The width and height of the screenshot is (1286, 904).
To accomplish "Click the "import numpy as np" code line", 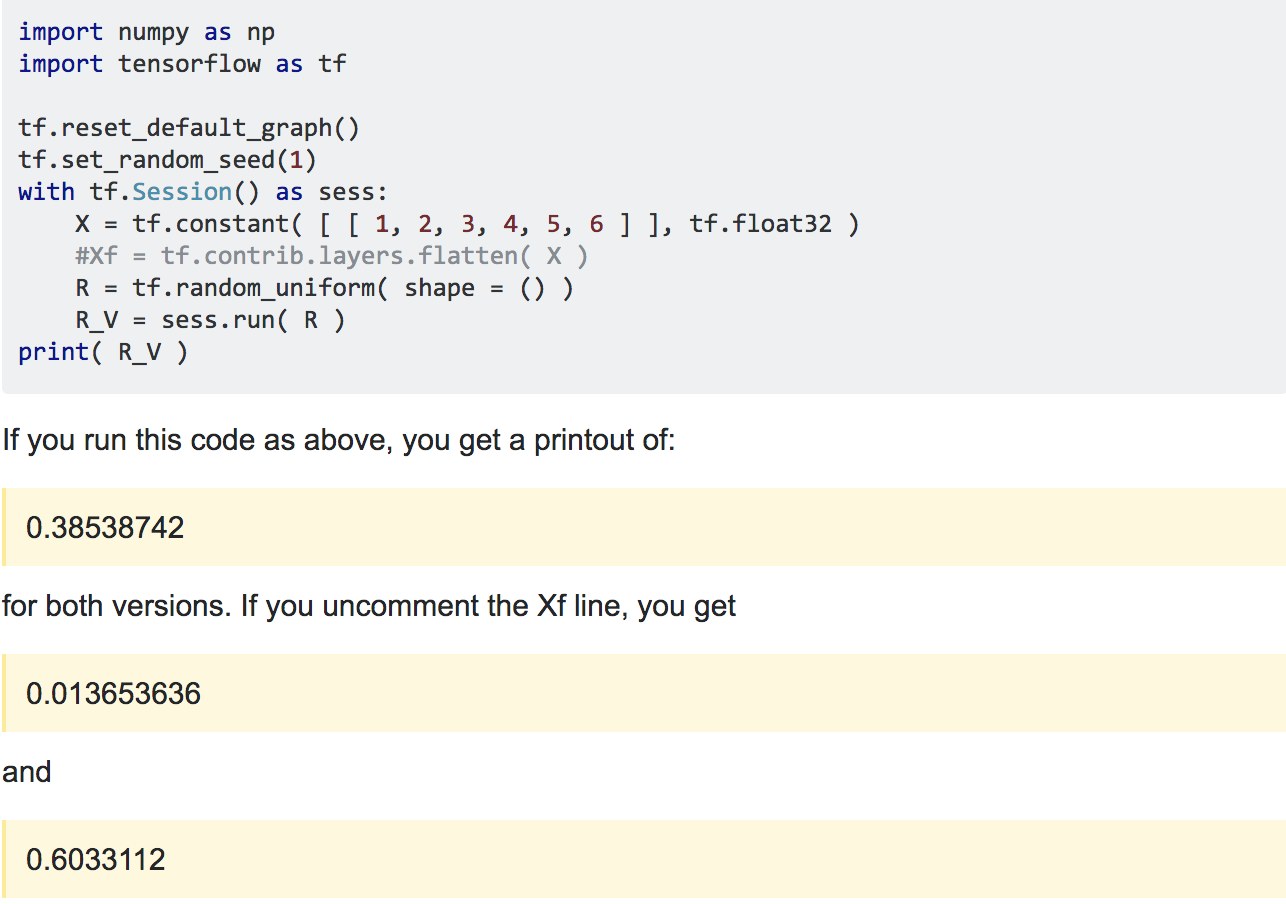I will 146,32.
